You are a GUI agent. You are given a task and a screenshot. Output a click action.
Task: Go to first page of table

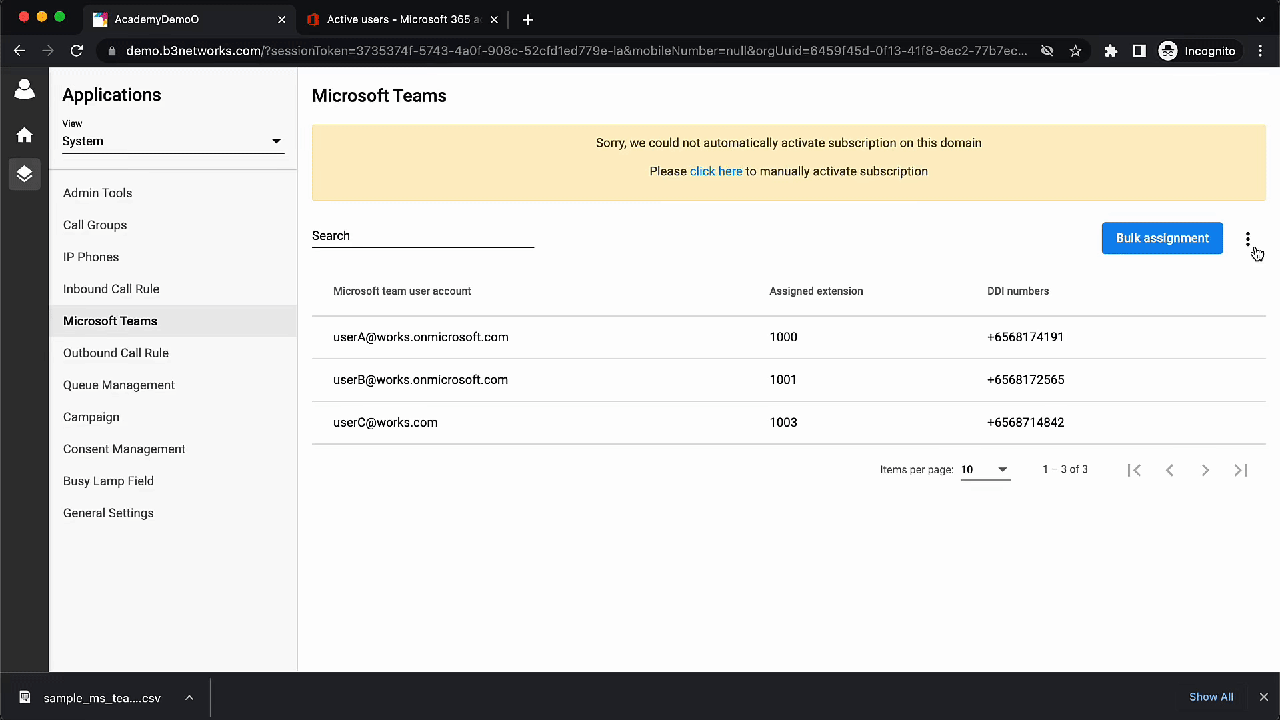click(x=1134, y=470)
